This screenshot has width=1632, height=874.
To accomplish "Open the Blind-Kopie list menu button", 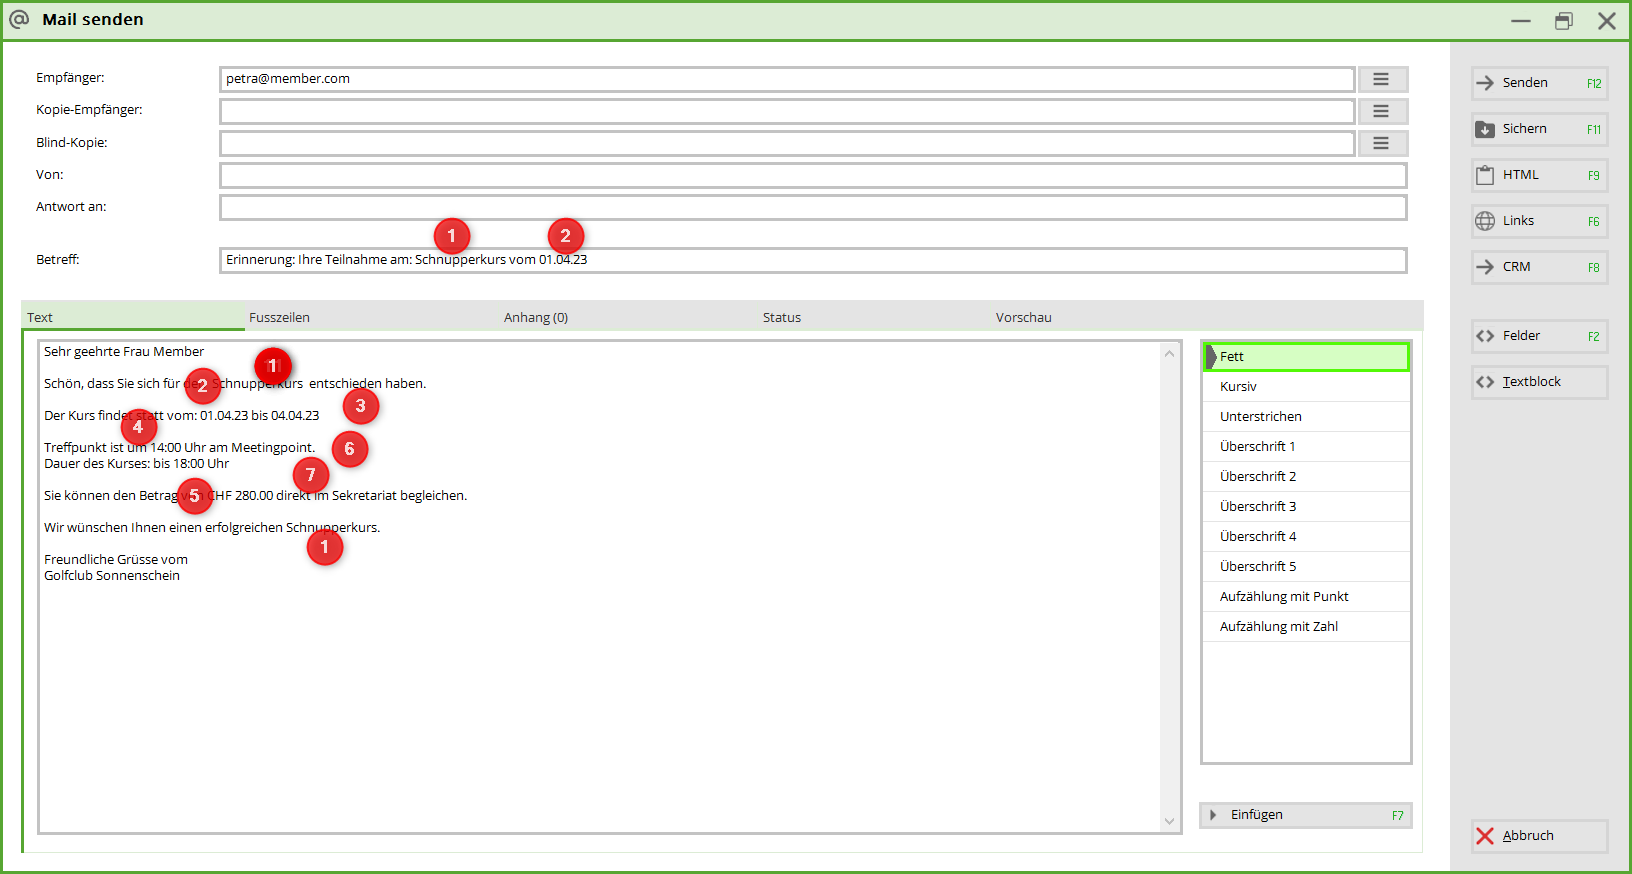I will [x=1381, y=143].
